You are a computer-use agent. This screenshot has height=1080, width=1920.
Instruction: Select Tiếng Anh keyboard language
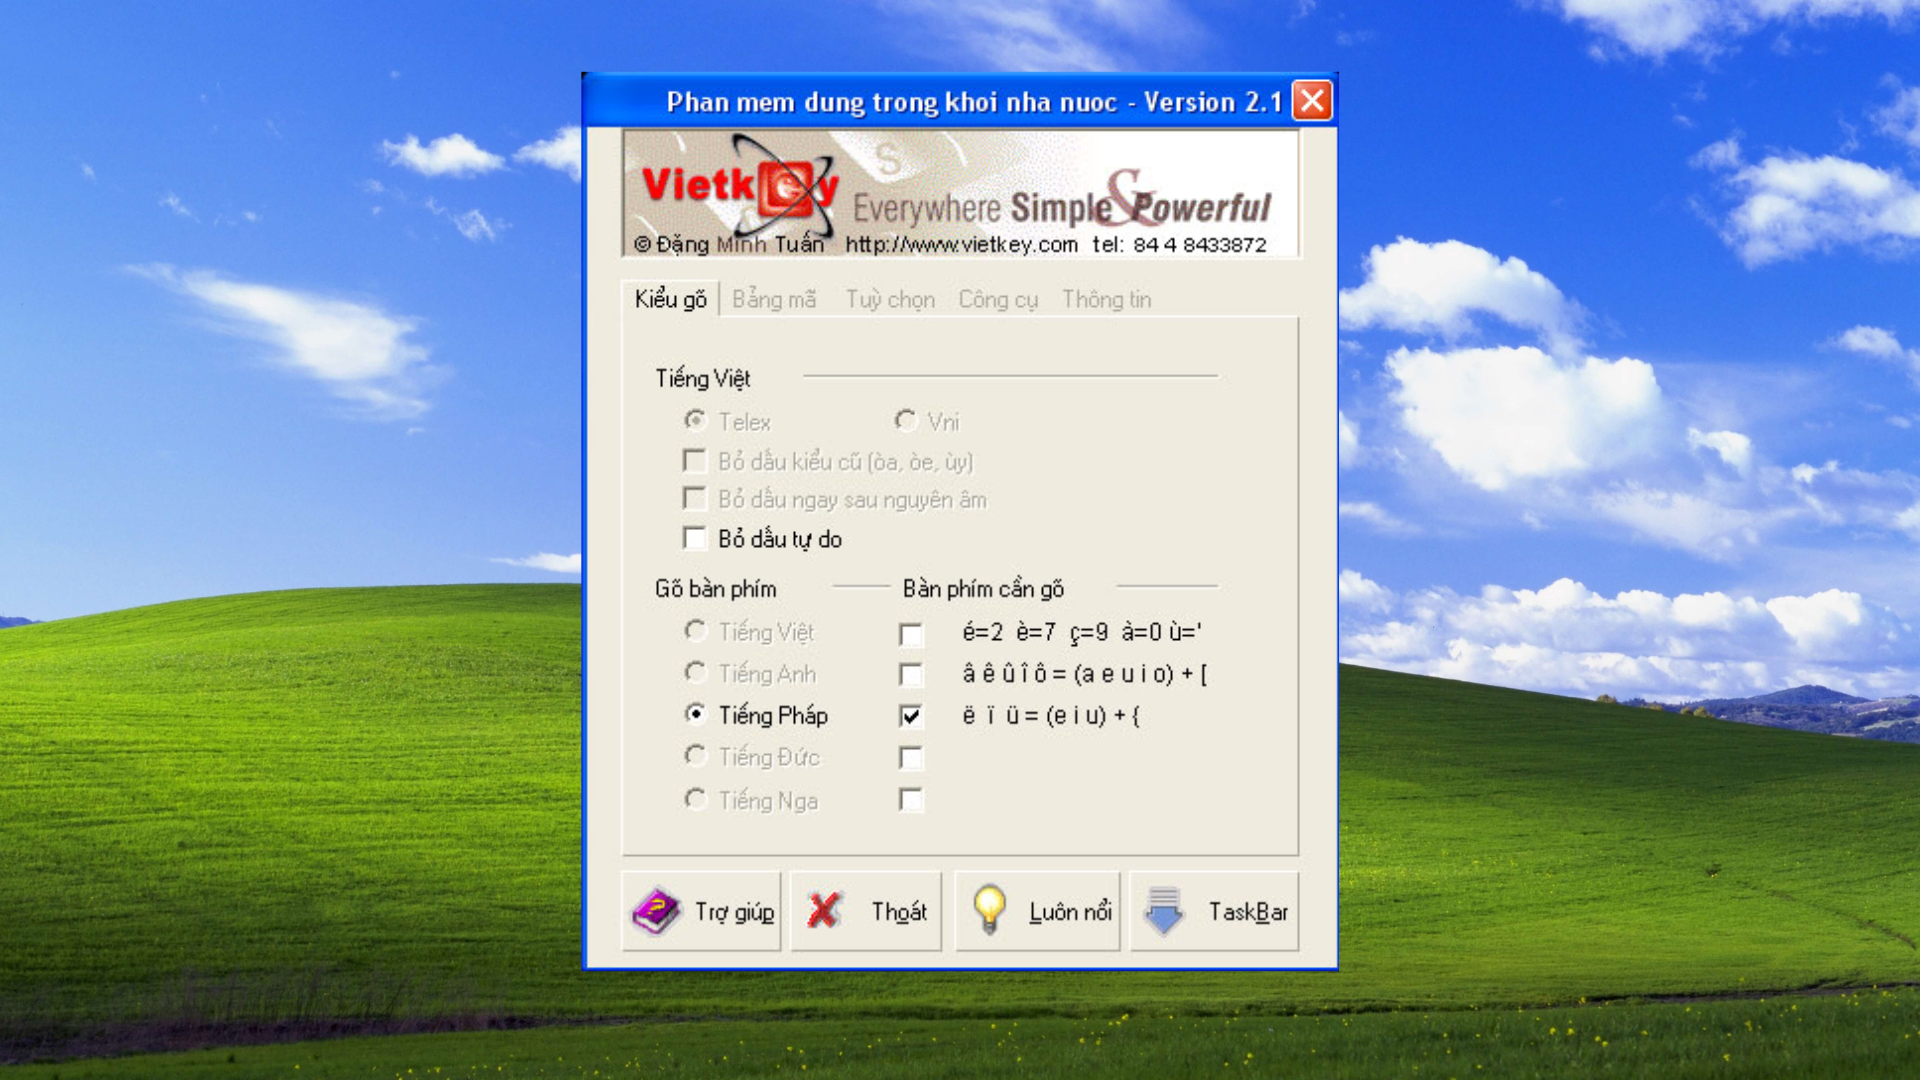695,673
